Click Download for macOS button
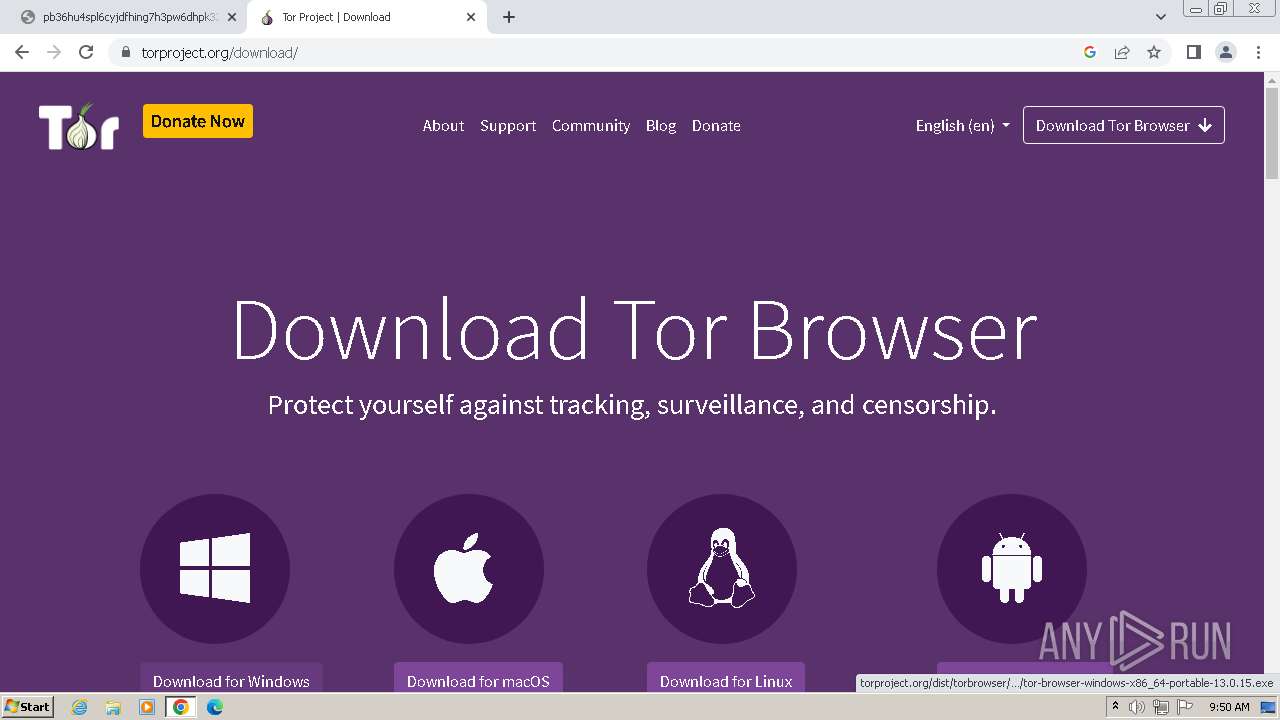Screen dimensions: 1280x720 pos(478,678)
